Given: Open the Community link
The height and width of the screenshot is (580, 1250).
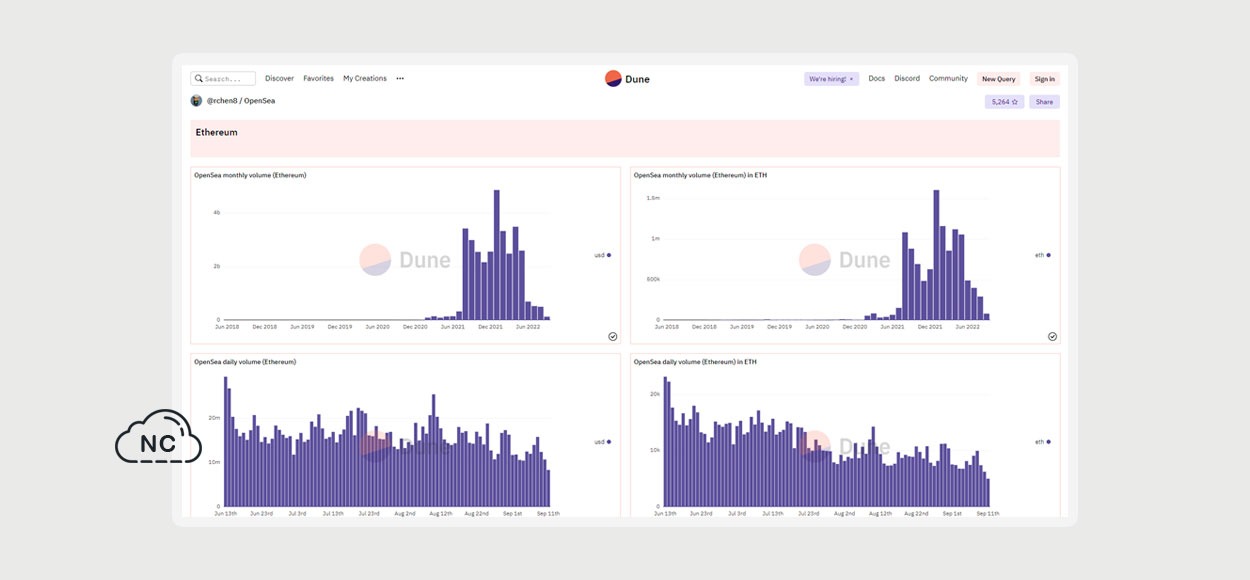Looking at the screenshot, I should [x=948, y=78].
